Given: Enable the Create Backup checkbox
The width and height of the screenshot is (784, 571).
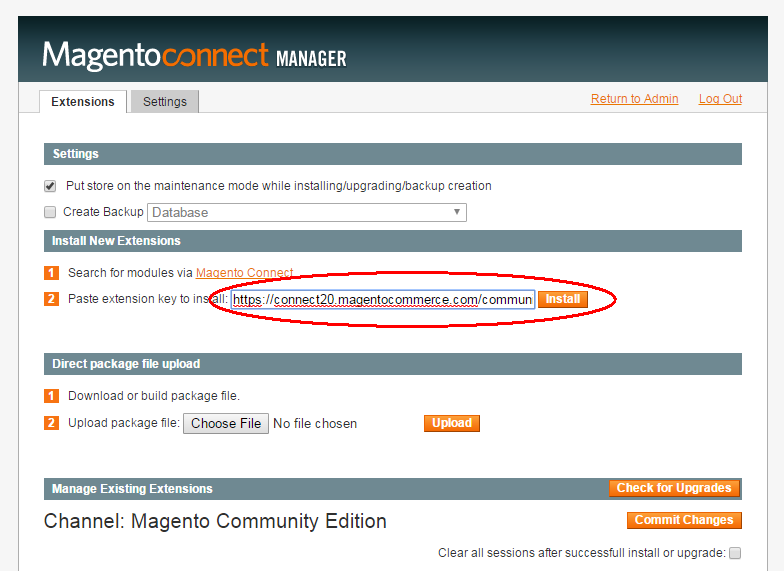Looking at the screenshot, I should click(50, 212).
